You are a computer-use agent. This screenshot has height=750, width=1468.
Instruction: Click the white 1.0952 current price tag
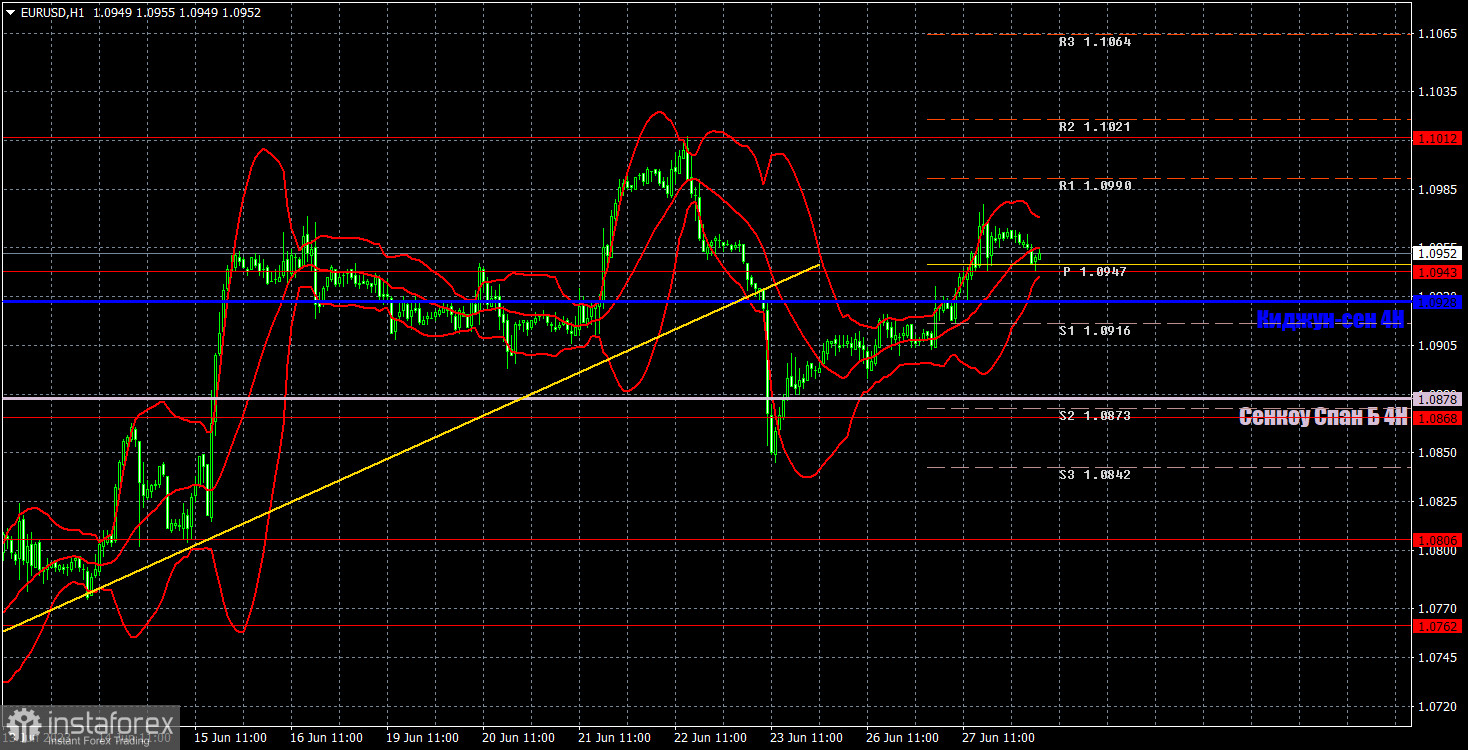1438,254
